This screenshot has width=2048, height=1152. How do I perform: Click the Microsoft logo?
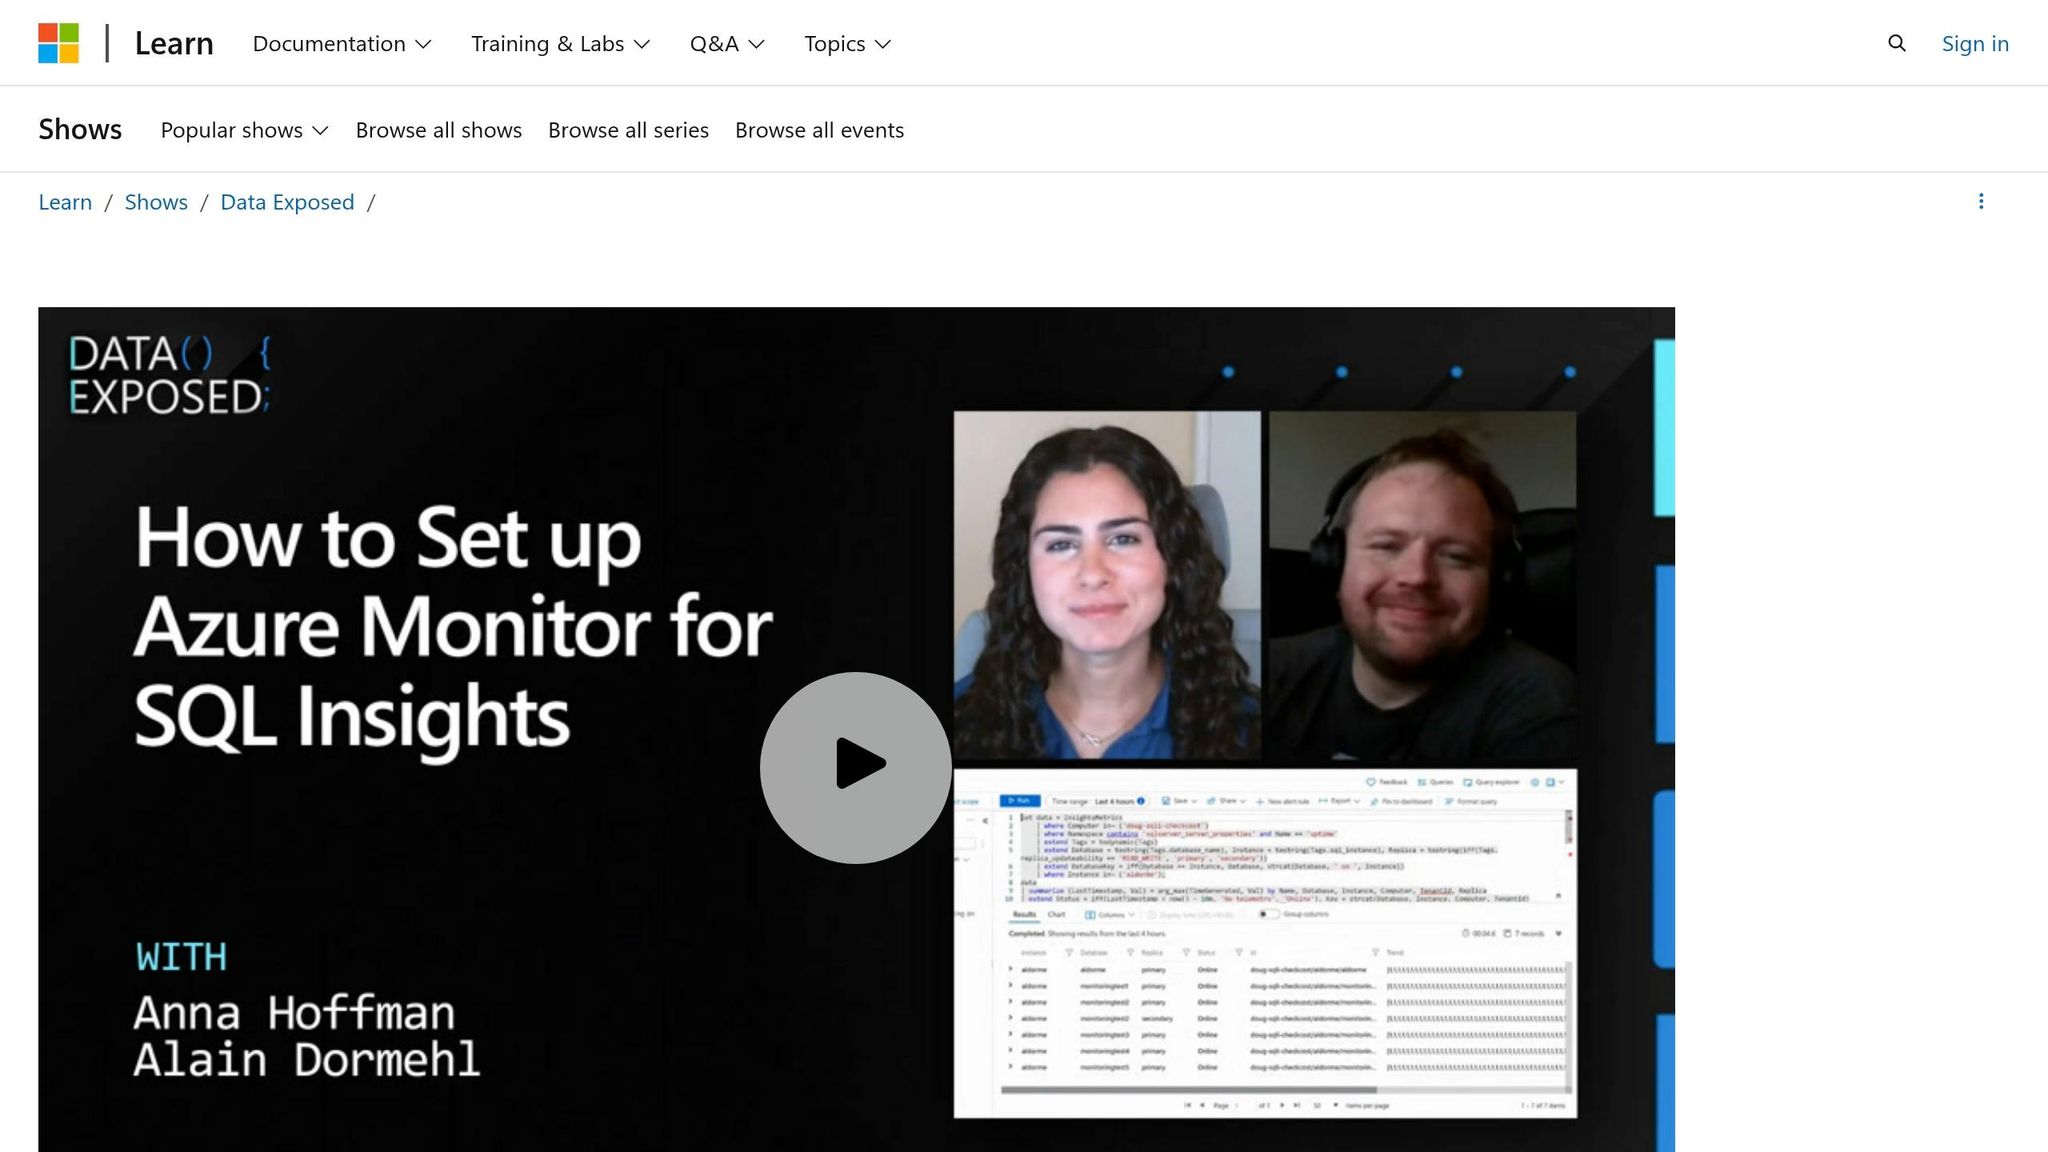(59, 43)
